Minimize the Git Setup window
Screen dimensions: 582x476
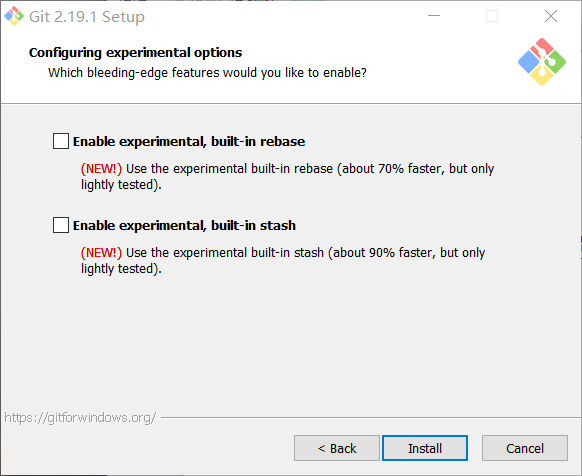434,16
